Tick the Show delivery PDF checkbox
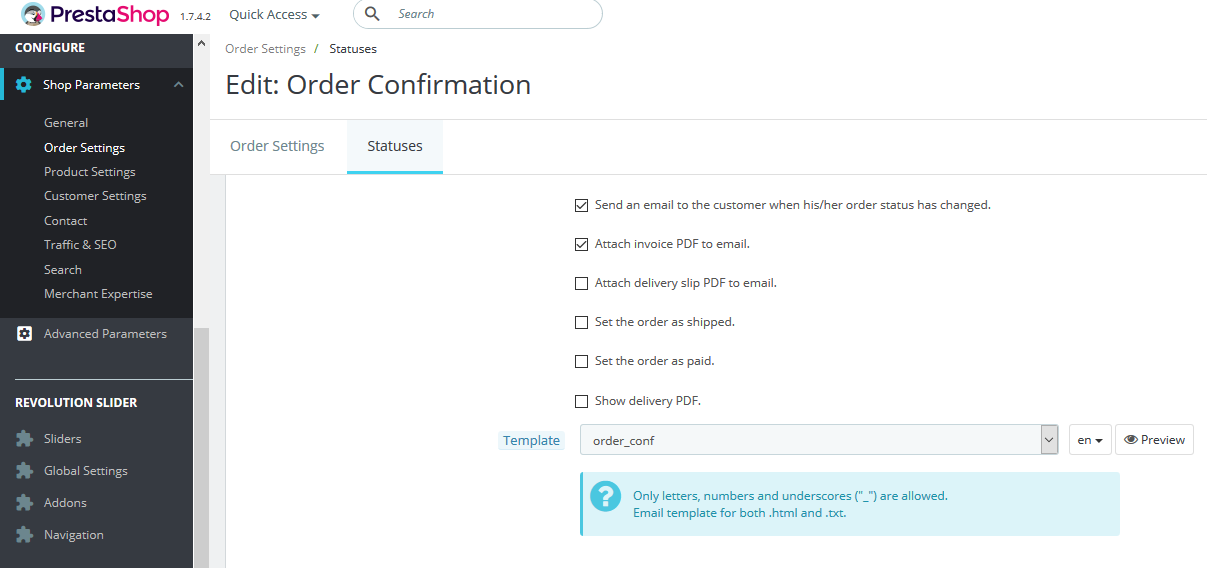This screenshot has height=568, width=1207. [581, 401]
